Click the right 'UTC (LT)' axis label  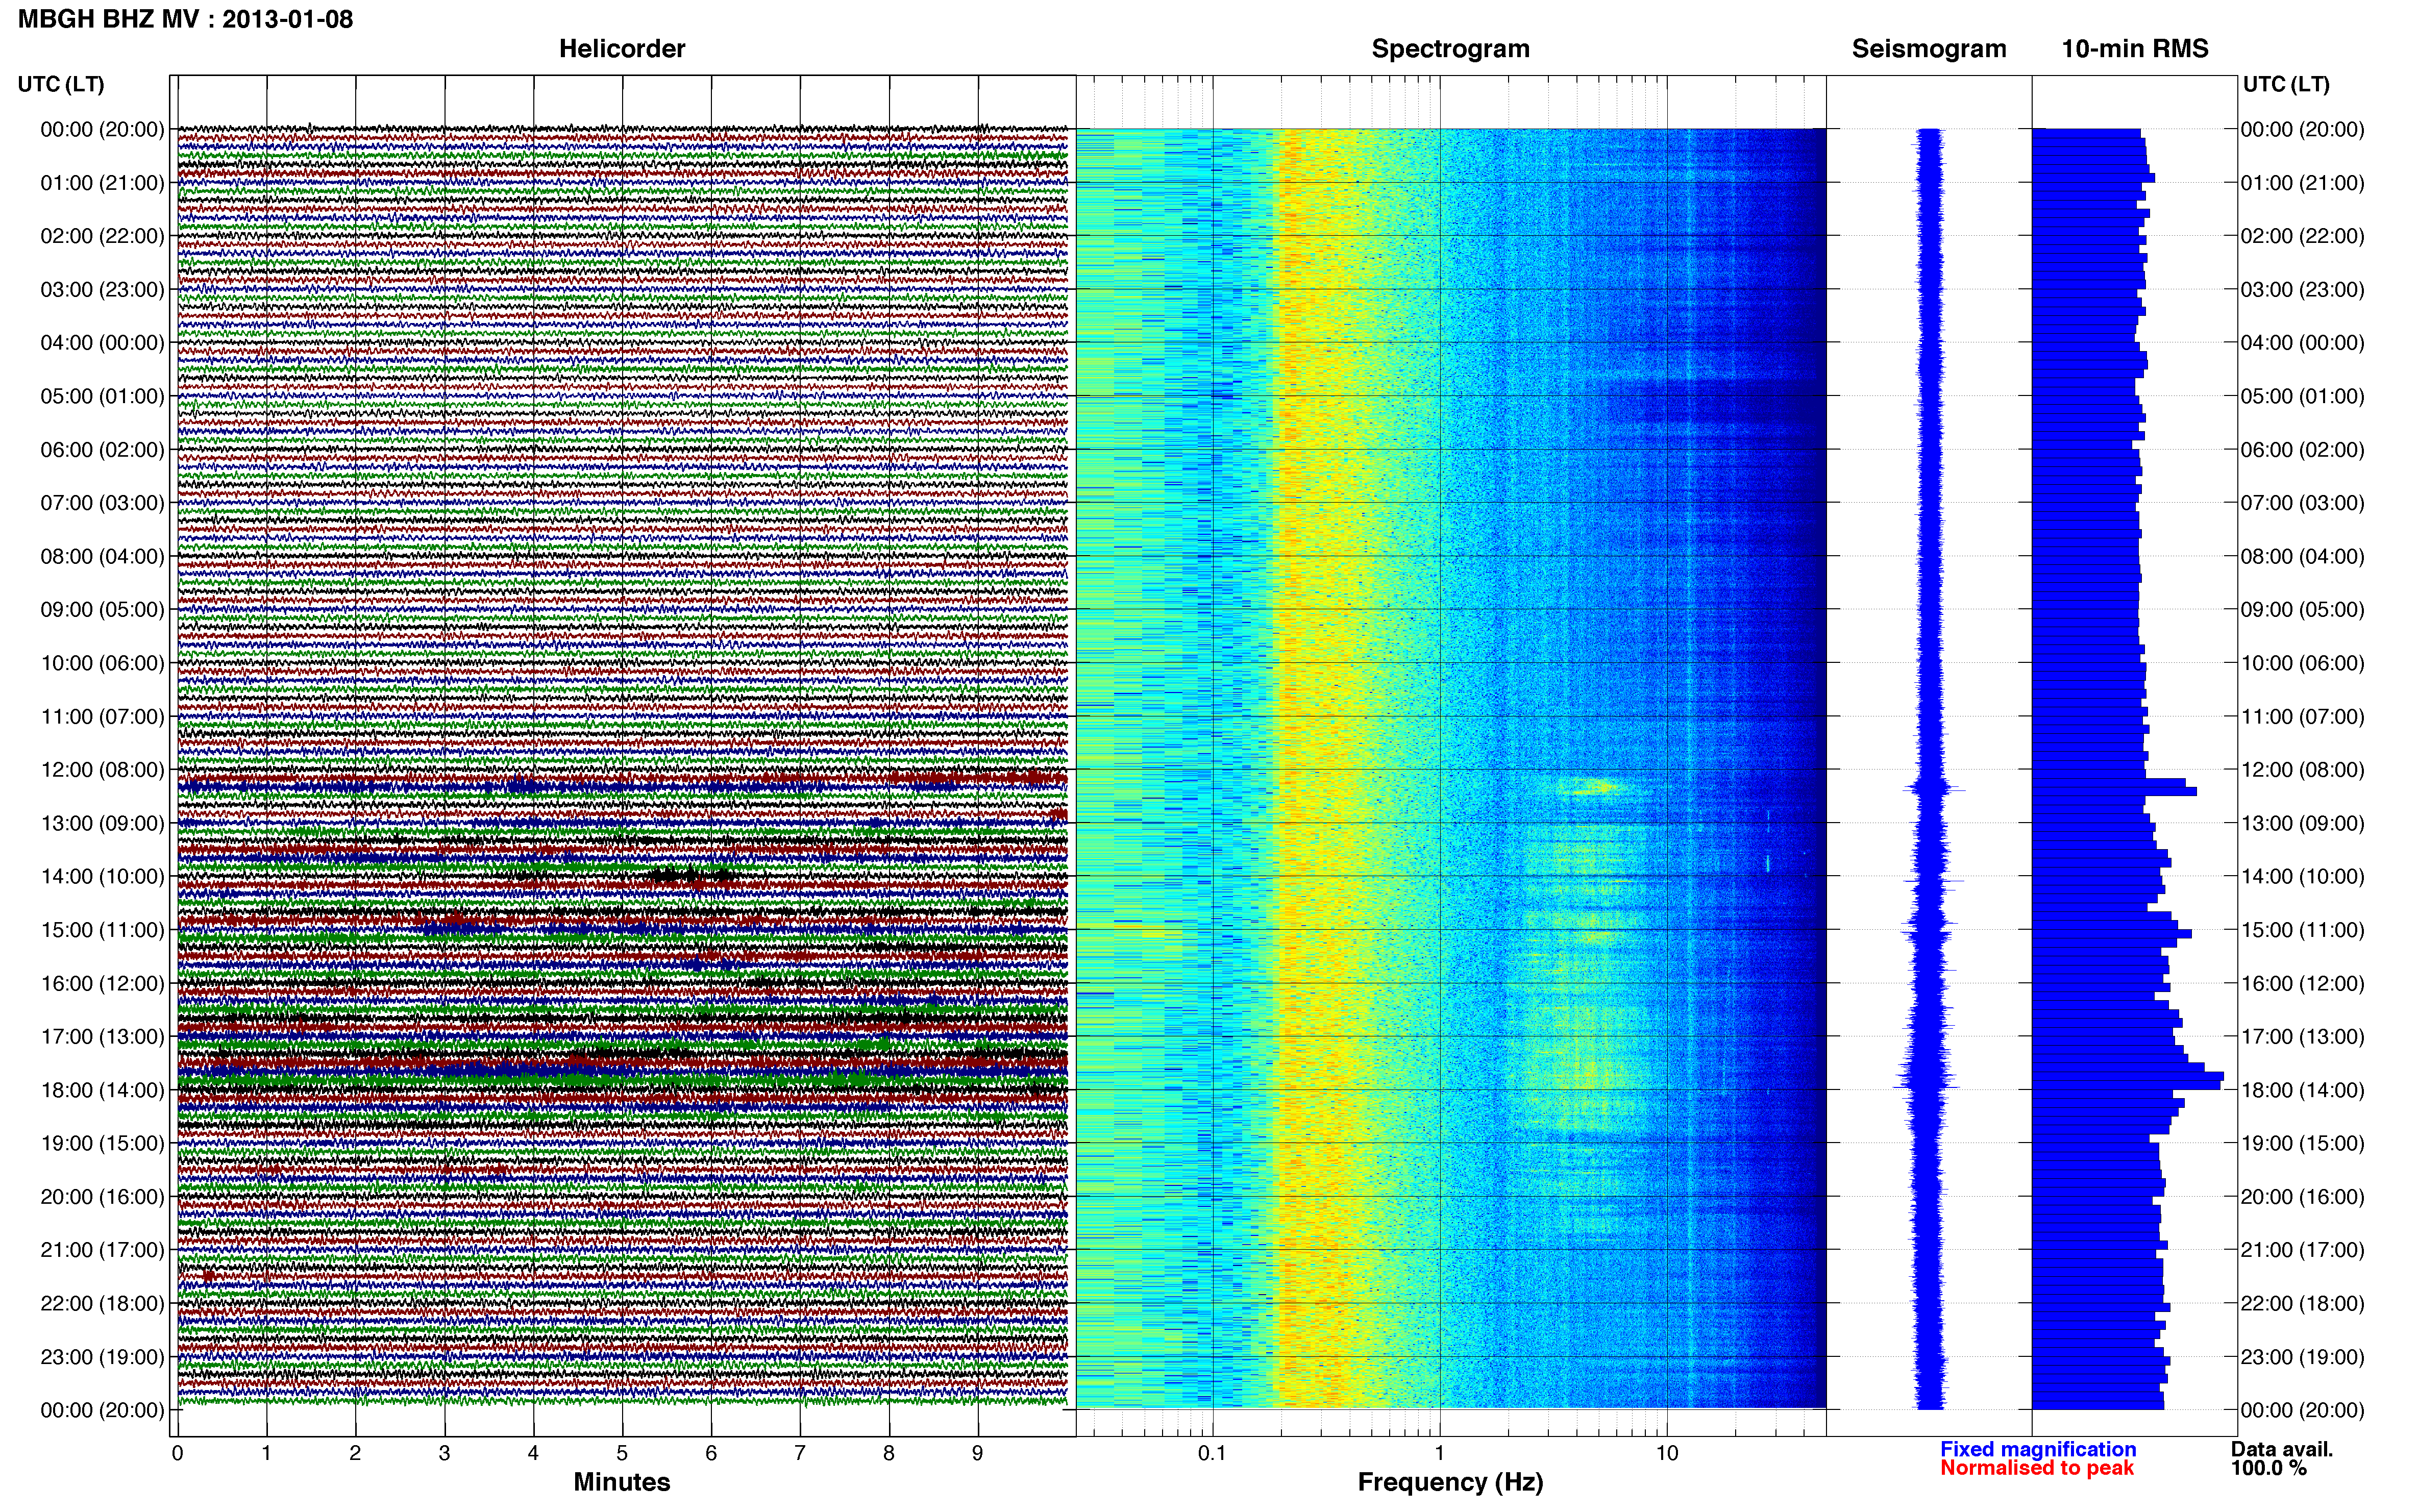point(2286,84)
